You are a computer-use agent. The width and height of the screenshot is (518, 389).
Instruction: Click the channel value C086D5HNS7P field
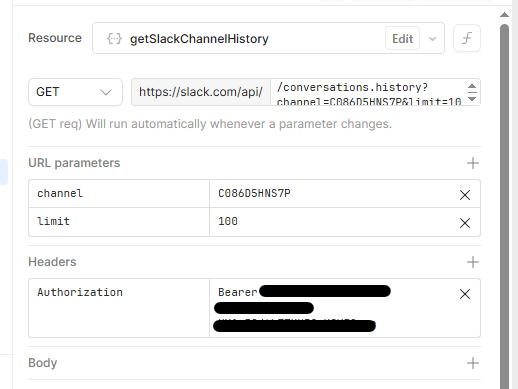[333, 194]
